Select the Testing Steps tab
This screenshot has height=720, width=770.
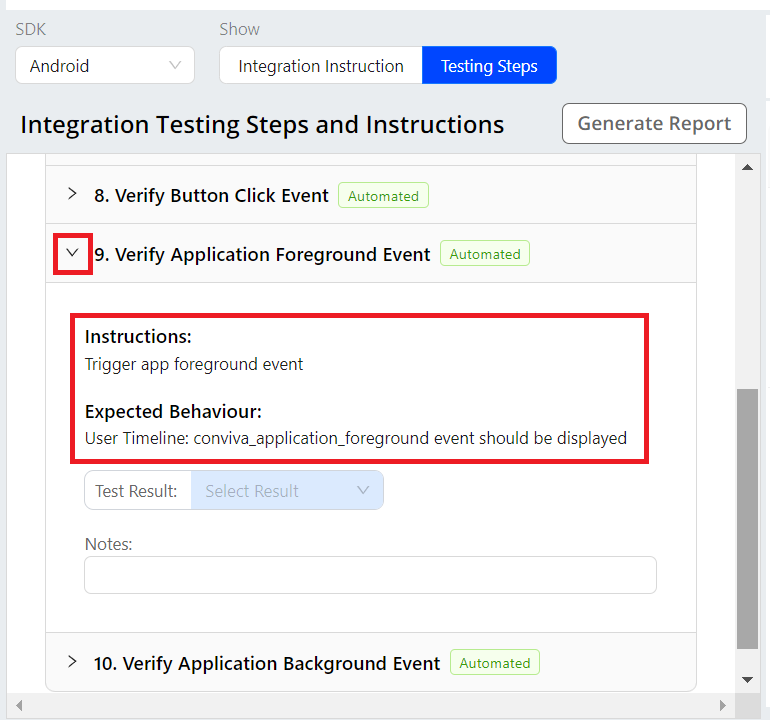click(x=489, y=66)
